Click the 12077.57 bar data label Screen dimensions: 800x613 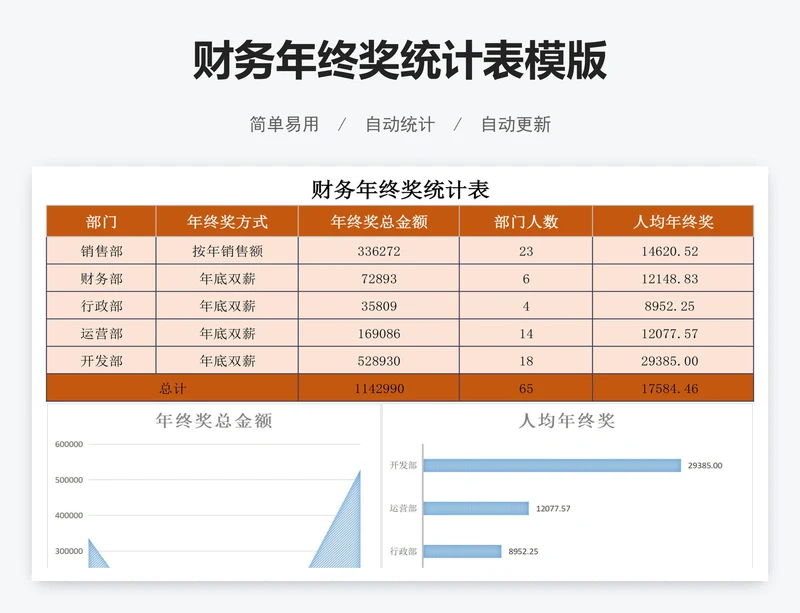click(553, 508)
